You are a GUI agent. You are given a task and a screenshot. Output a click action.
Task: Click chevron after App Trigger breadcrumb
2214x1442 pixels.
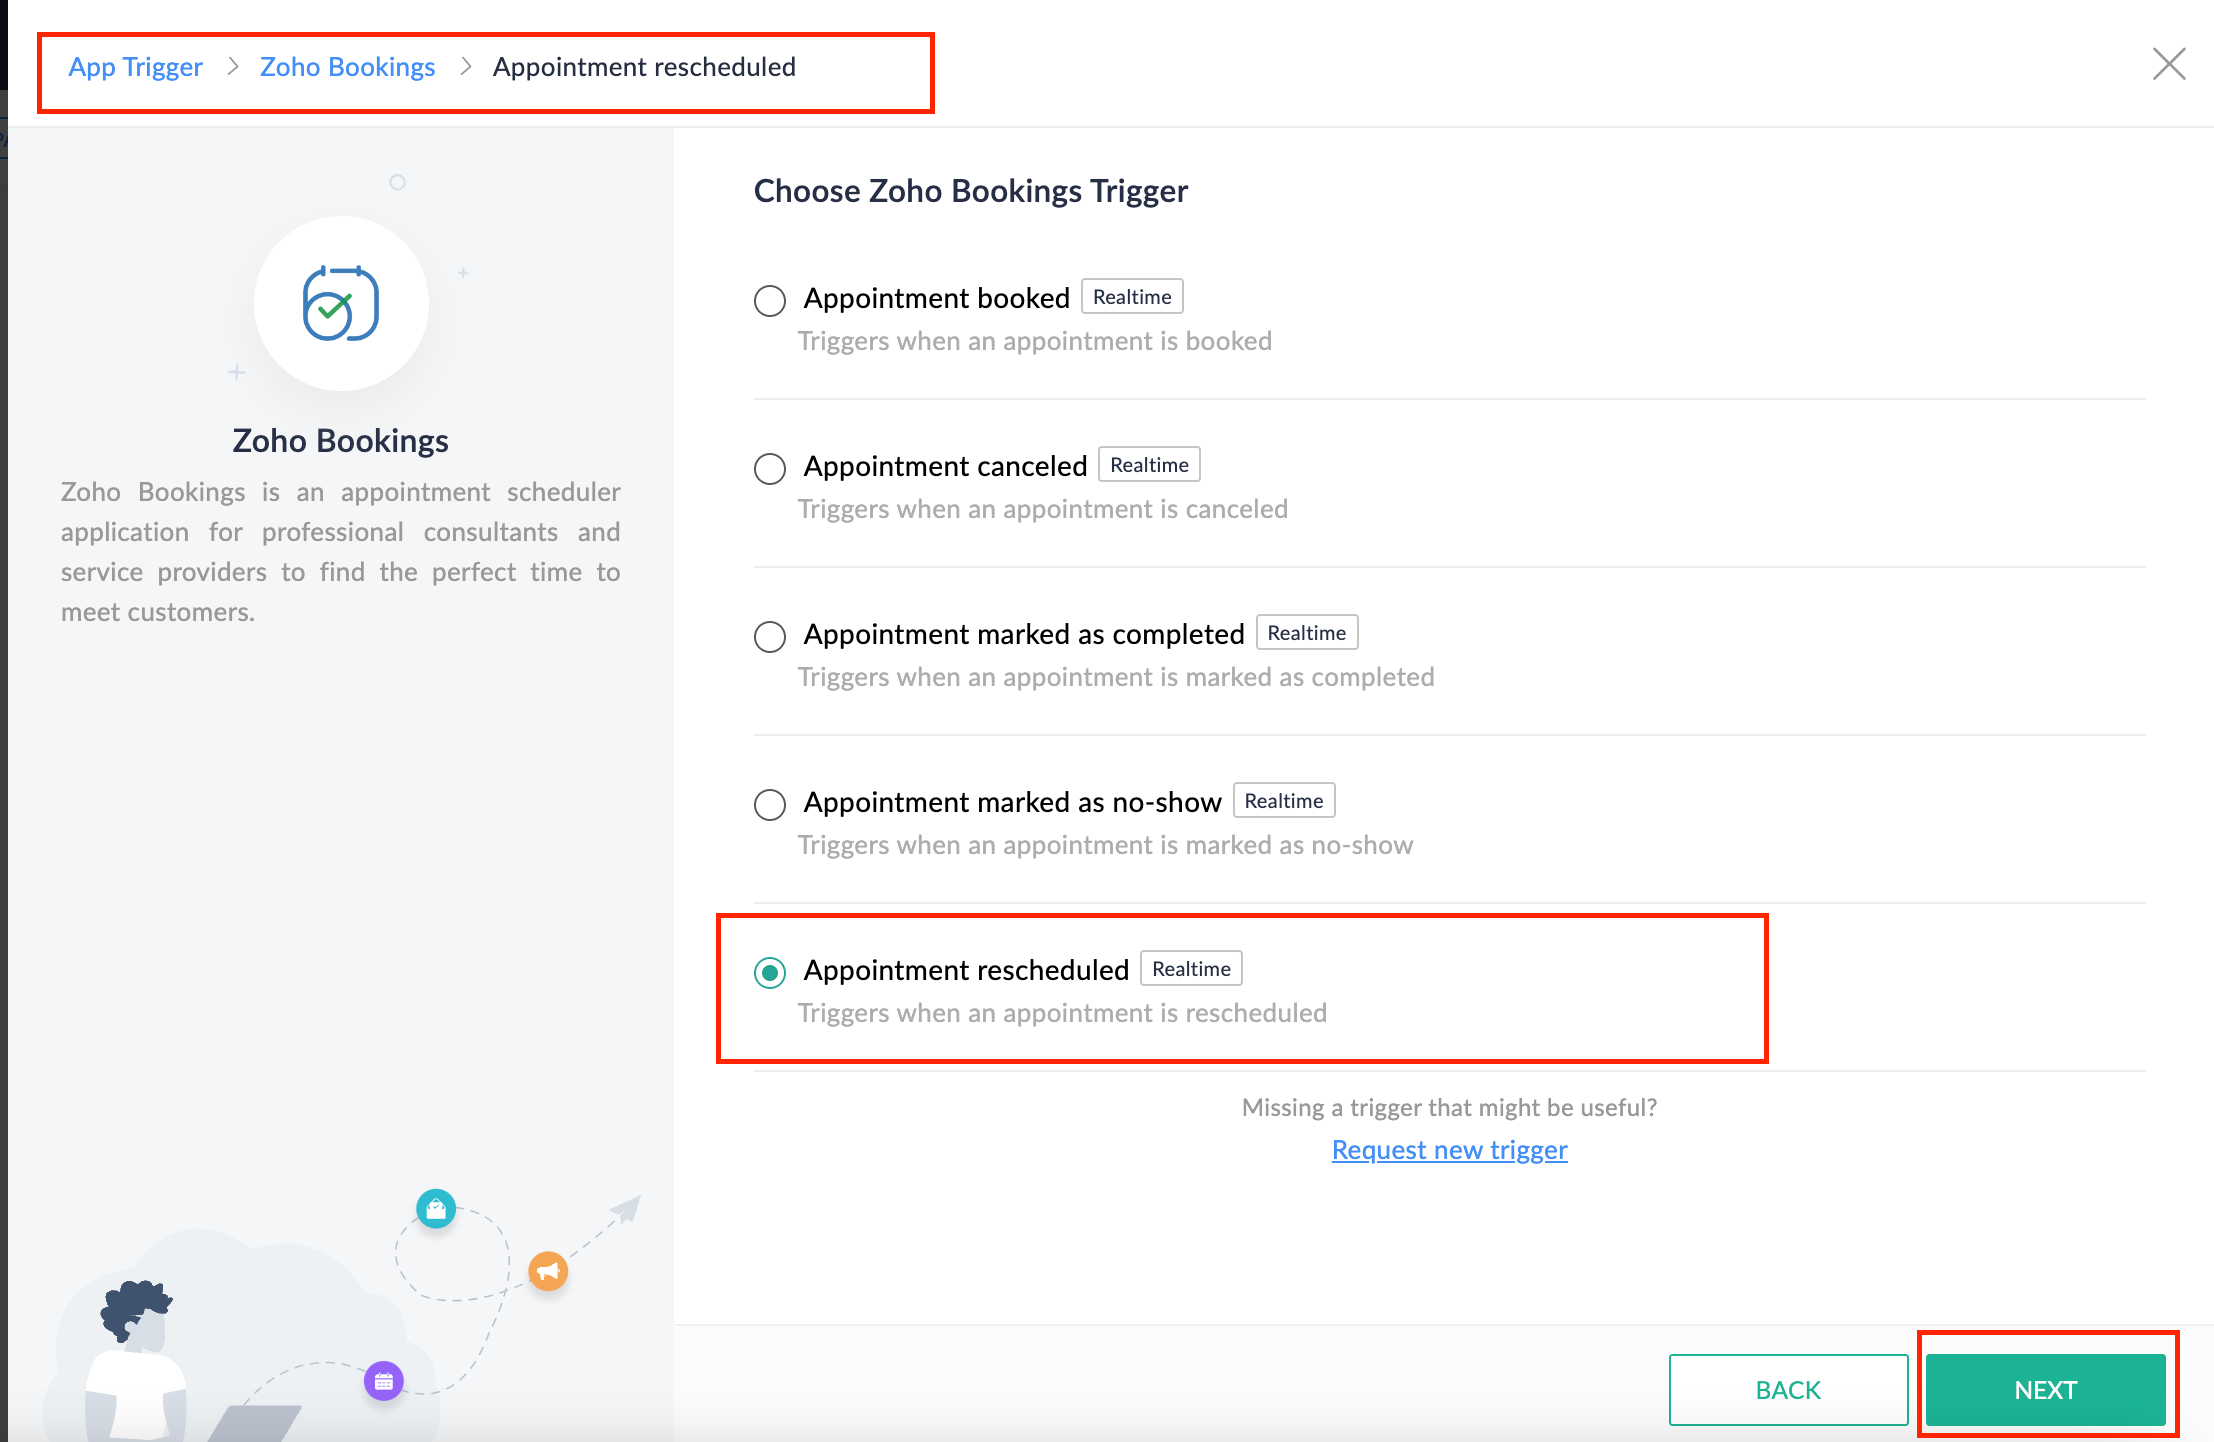(233, 67)
